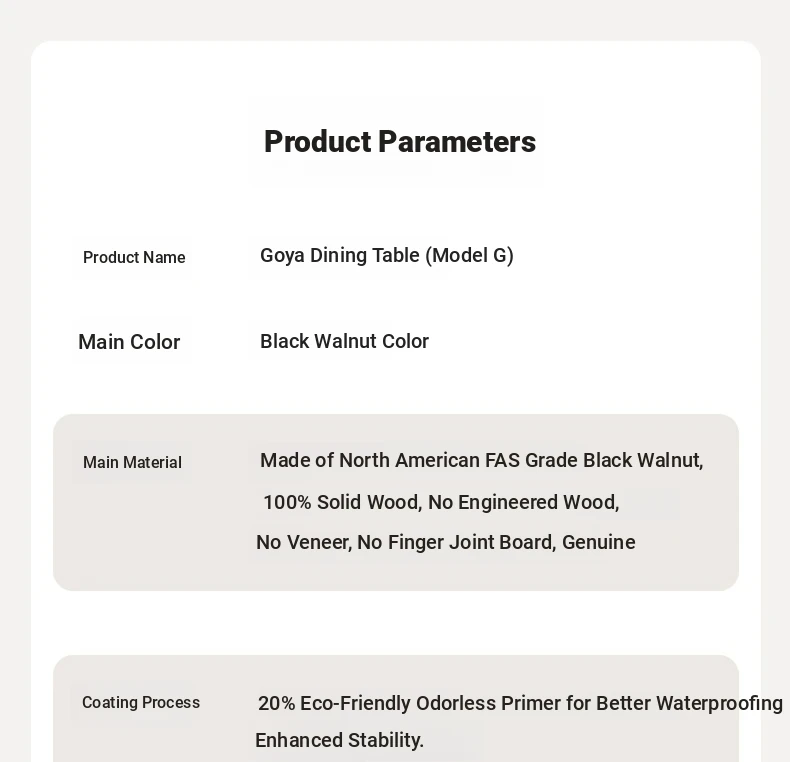Click the 100% Solid Wood line
The width and height of the screenshot is (790, 762).
tap(441, 502)
